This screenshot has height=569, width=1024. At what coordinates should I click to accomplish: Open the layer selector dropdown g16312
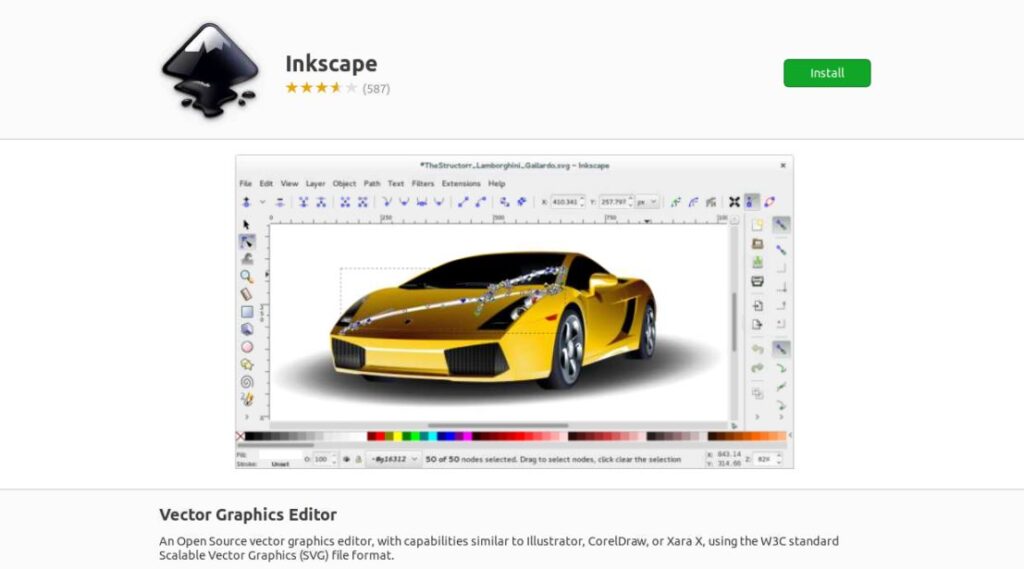[392, 460]
